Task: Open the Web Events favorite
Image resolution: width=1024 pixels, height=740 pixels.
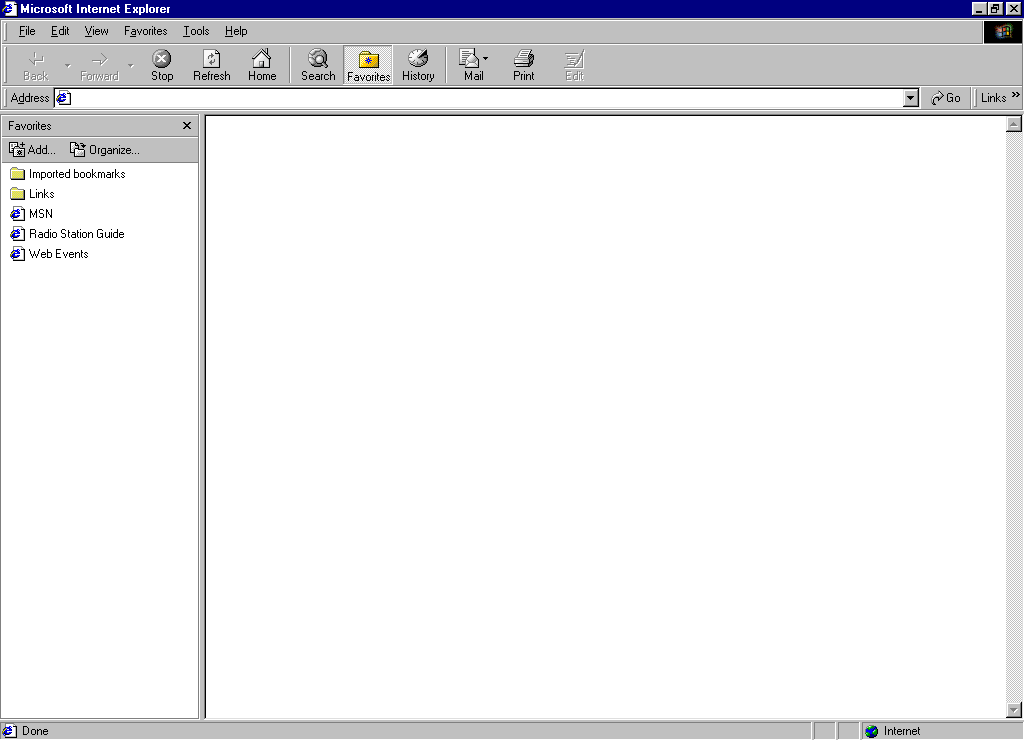Action: [x=50, y=254]
